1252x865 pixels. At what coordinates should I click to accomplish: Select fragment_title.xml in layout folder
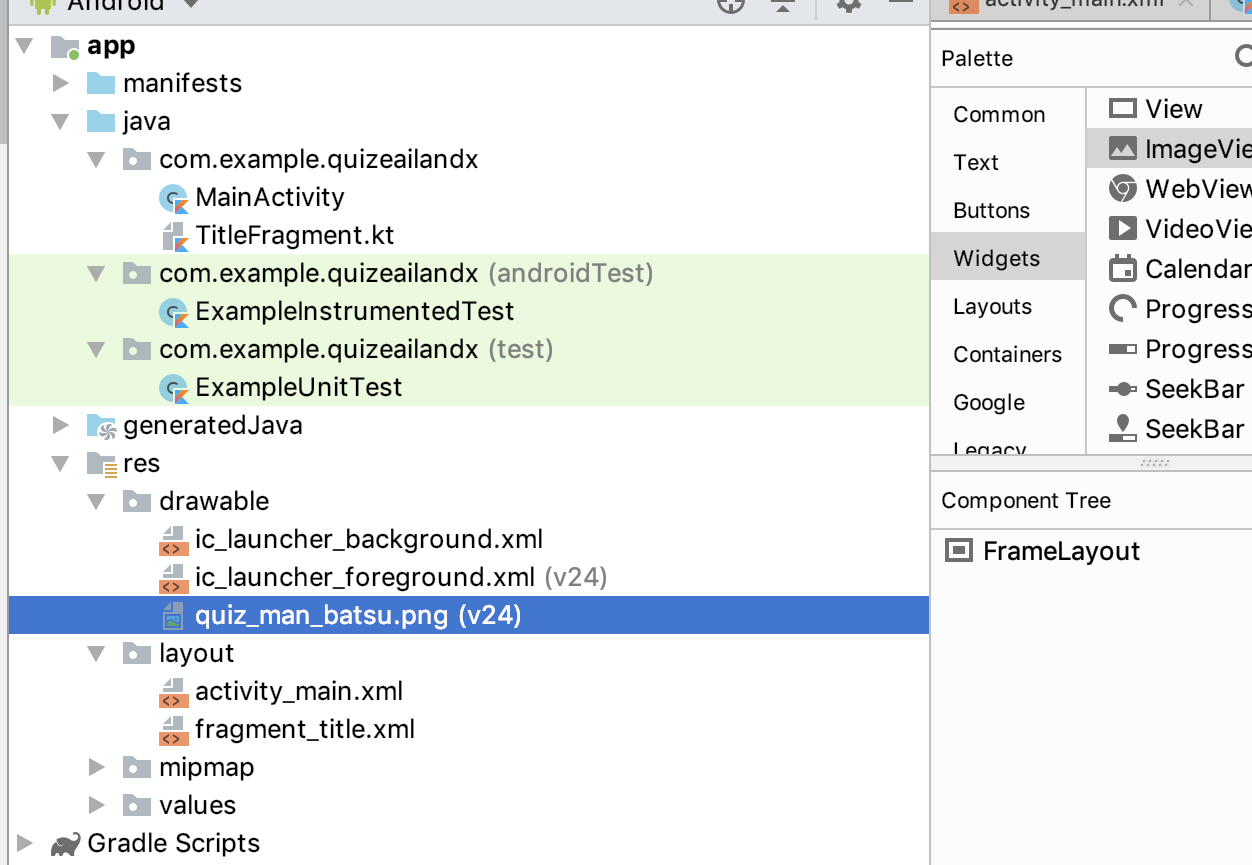coord(305,730)
